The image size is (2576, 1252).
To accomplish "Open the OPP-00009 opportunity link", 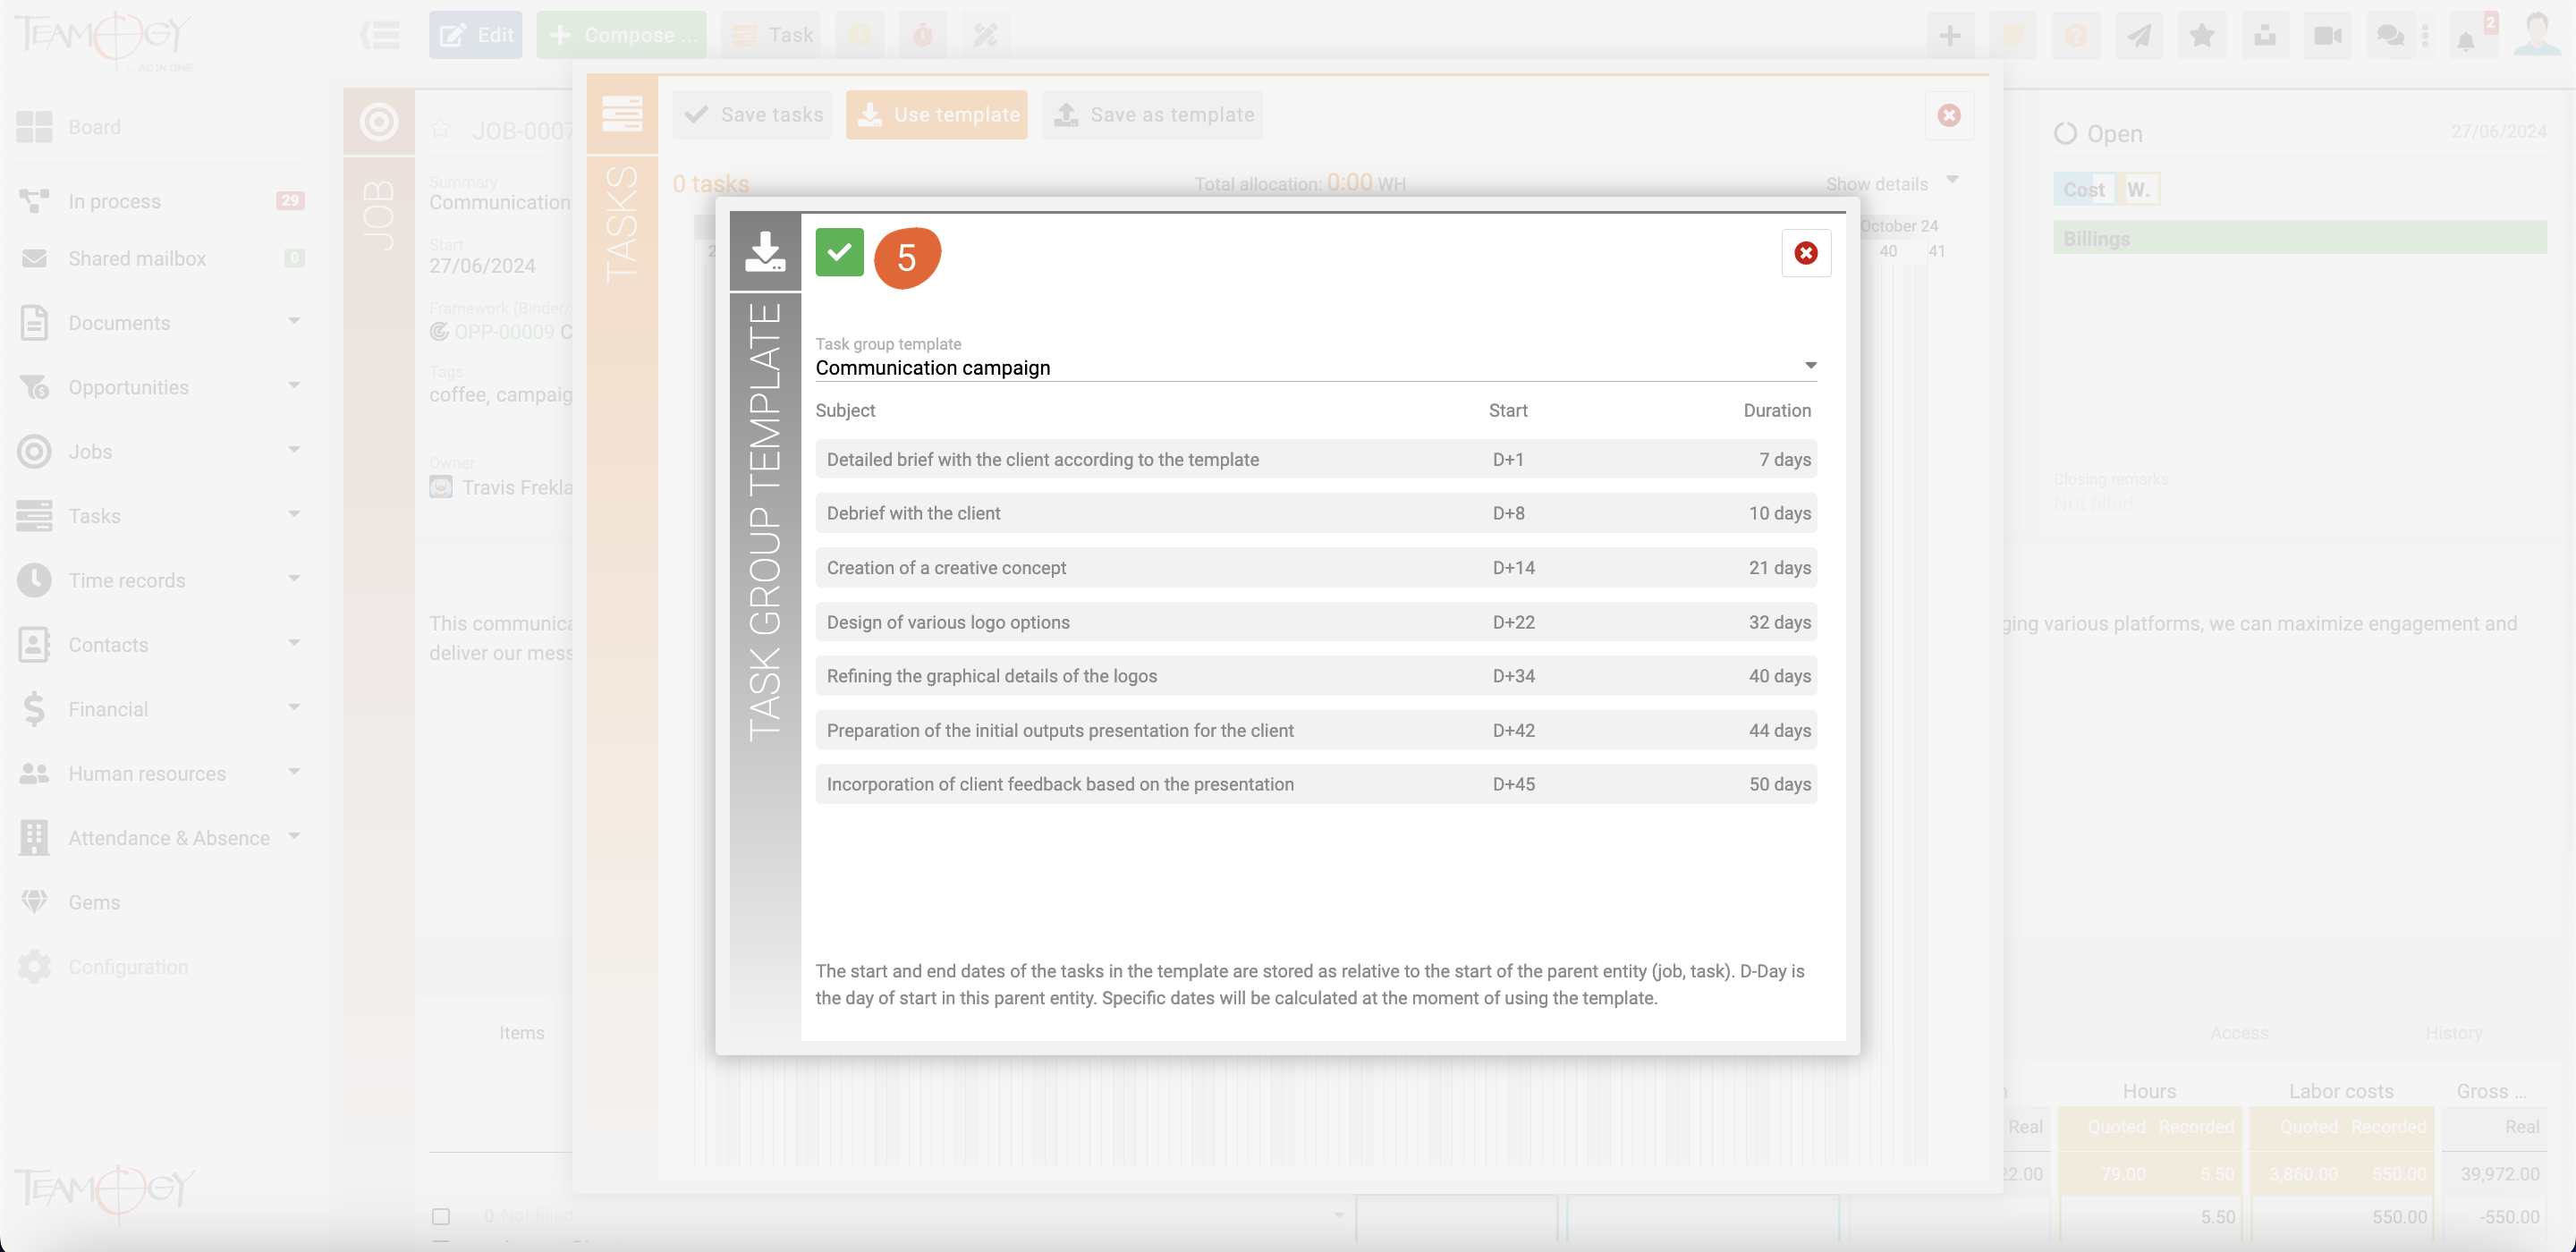I will (x=503, y=332).
